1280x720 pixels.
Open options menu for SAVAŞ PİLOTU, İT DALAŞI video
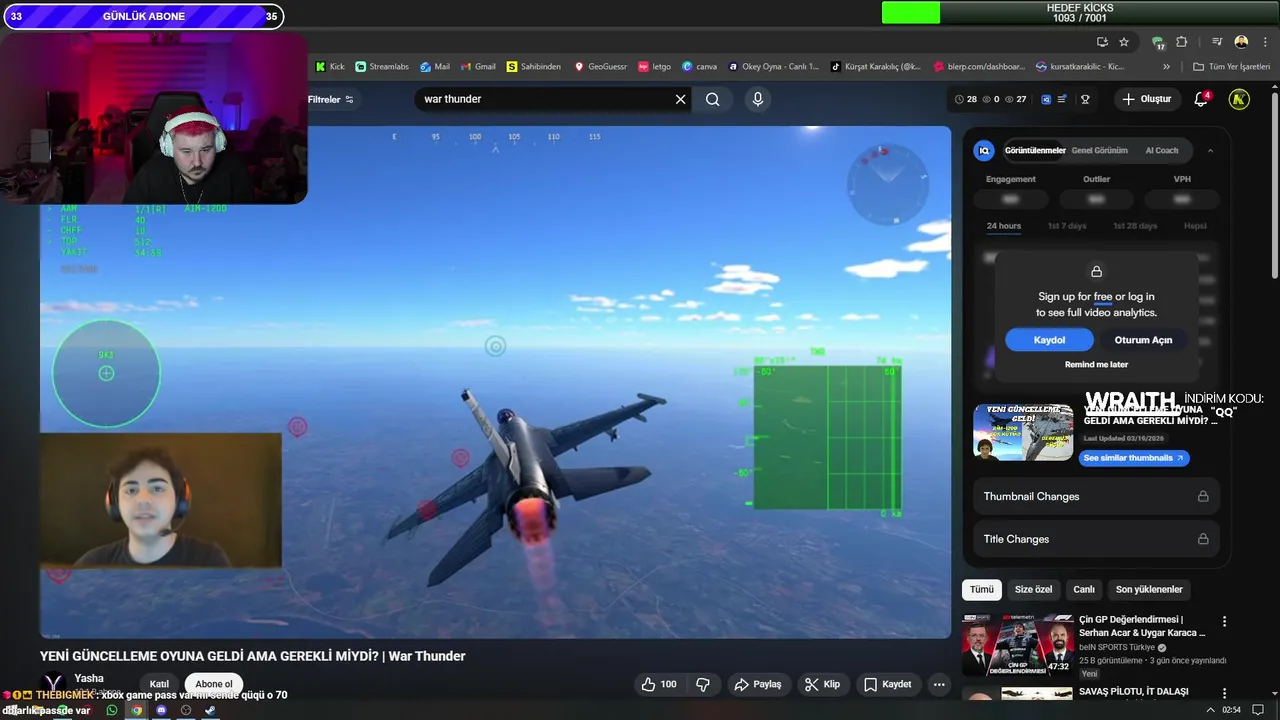tap(1224, 692)
